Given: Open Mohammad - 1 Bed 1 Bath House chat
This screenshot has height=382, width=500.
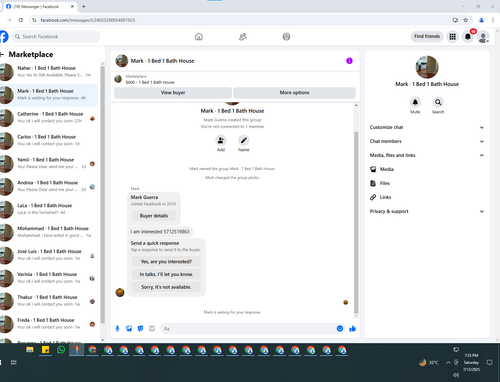Looking at the screenshot, I should pyautogui.click(x=49, y=232).
